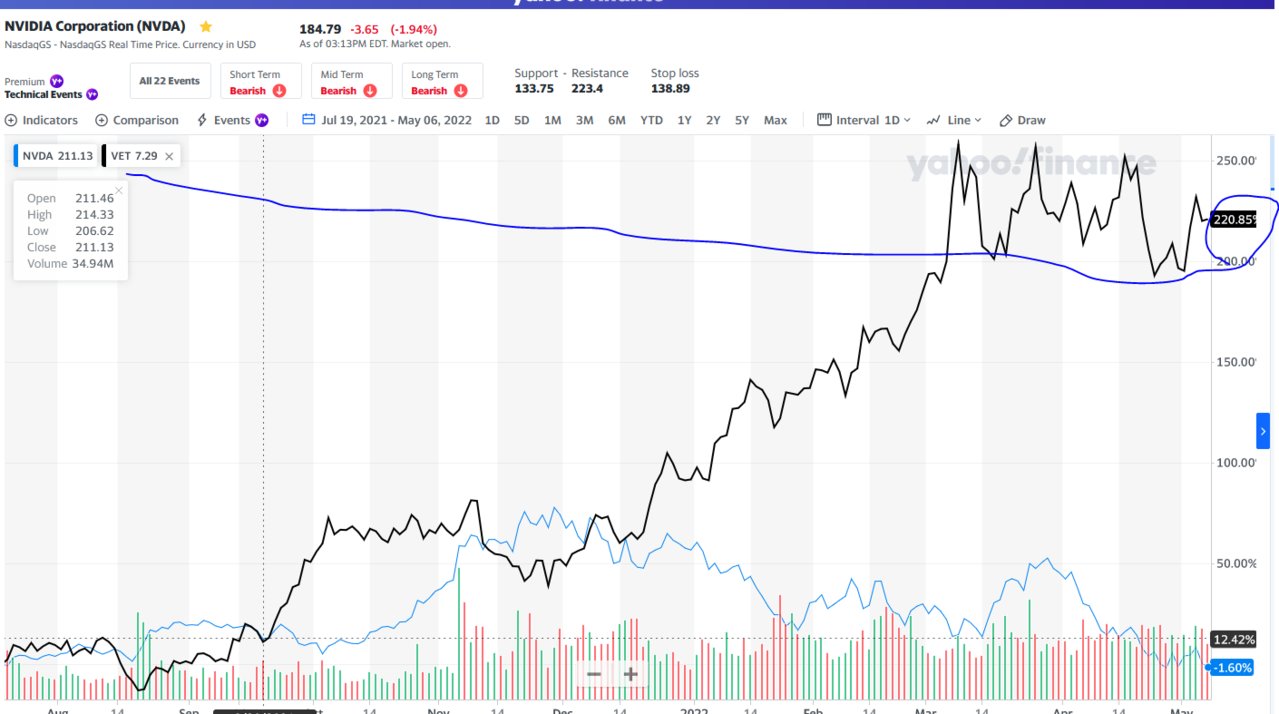Pick the 5Y time range
Viewport: 1279px width, 714px height.
742,120
